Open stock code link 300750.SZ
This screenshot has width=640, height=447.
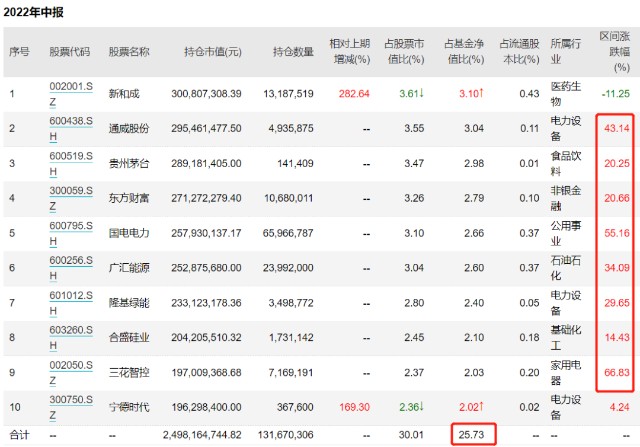[71, 407]
